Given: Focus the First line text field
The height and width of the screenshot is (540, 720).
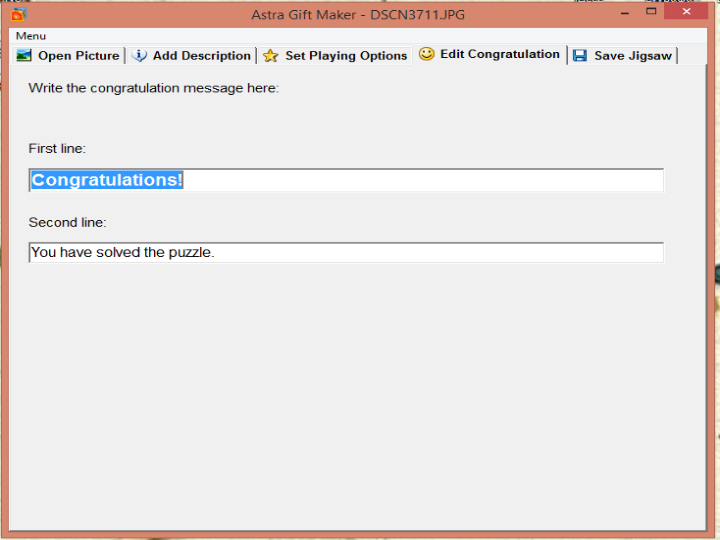Looking at the screenshot, I should 346,180.
